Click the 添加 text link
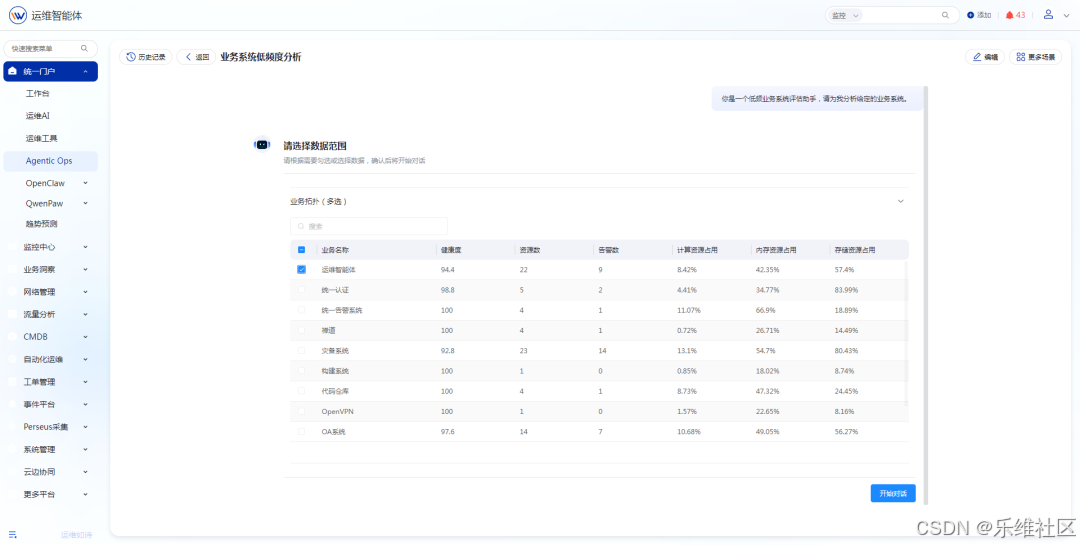This screenshot has width=1080, height=545. pos(984,15)
